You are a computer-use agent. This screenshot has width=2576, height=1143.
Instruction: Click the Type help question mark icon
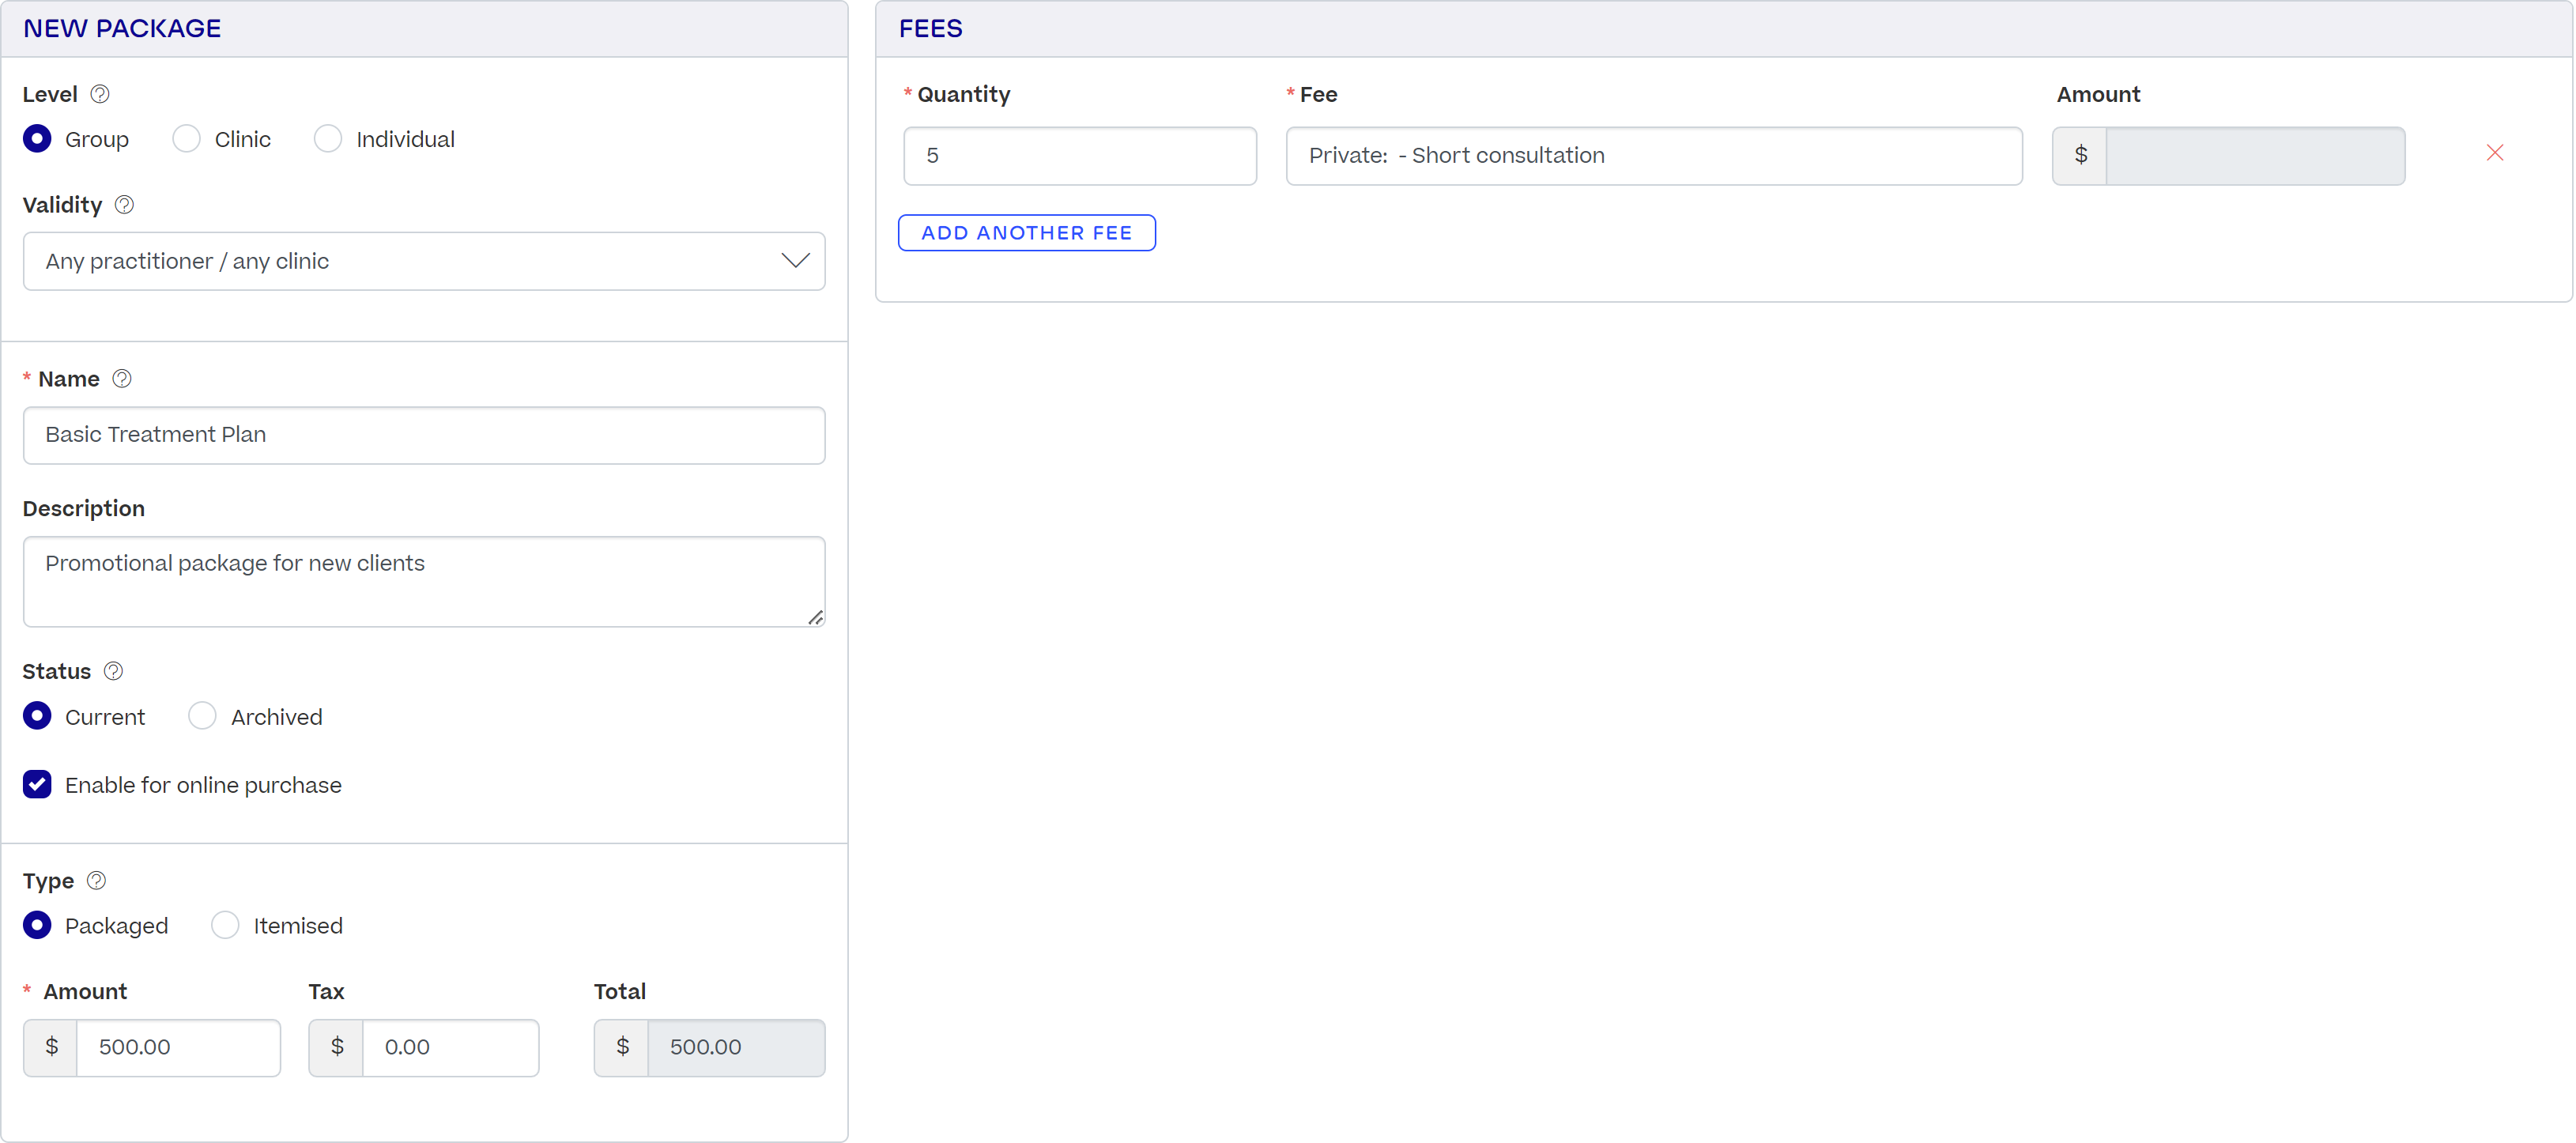click(96, 881)
